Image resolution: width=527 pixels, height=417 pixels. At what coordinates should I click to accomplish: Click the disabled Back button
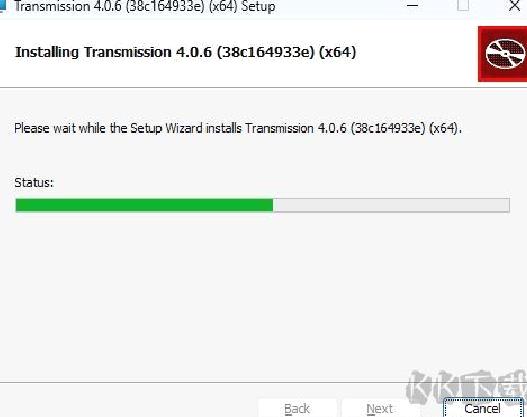click(x=297, y=408)
